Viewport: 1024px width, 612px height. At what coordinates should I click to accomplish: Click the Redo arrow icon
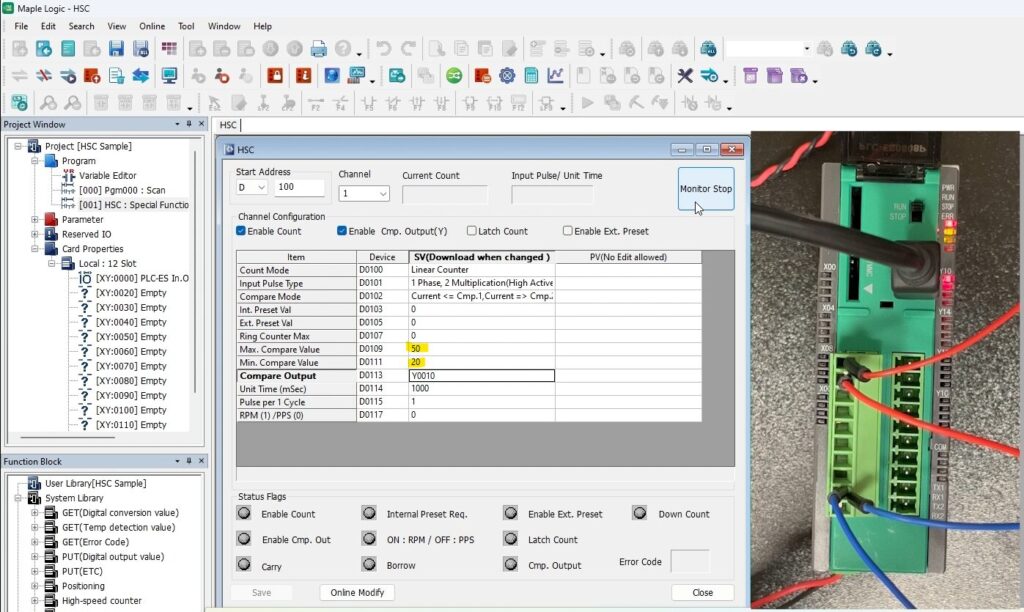pos(408,49)
